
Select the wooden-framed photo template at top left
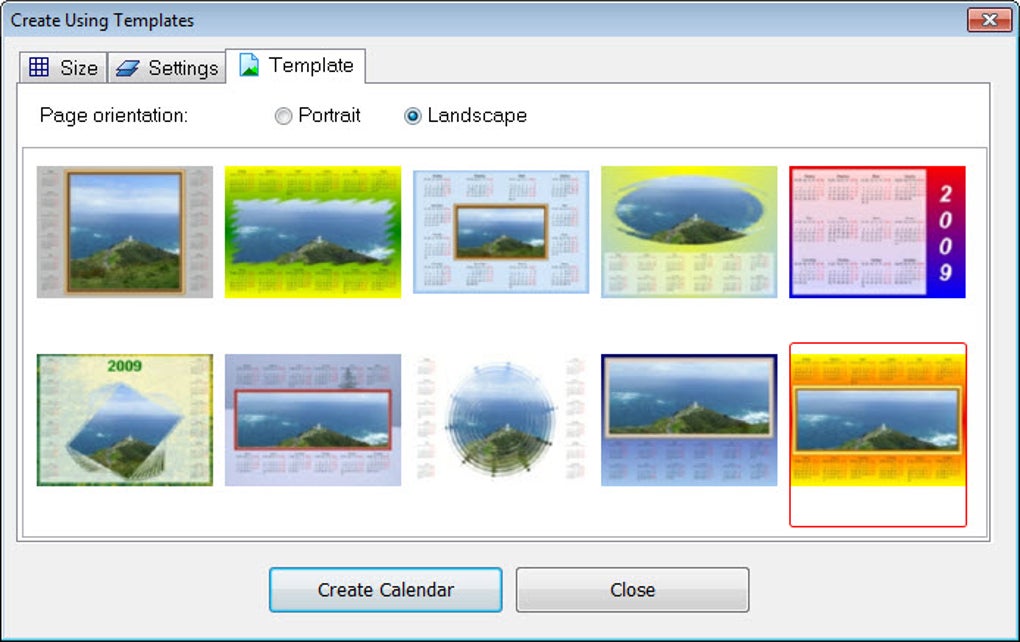pyautogui.click(x=124, y=231)
